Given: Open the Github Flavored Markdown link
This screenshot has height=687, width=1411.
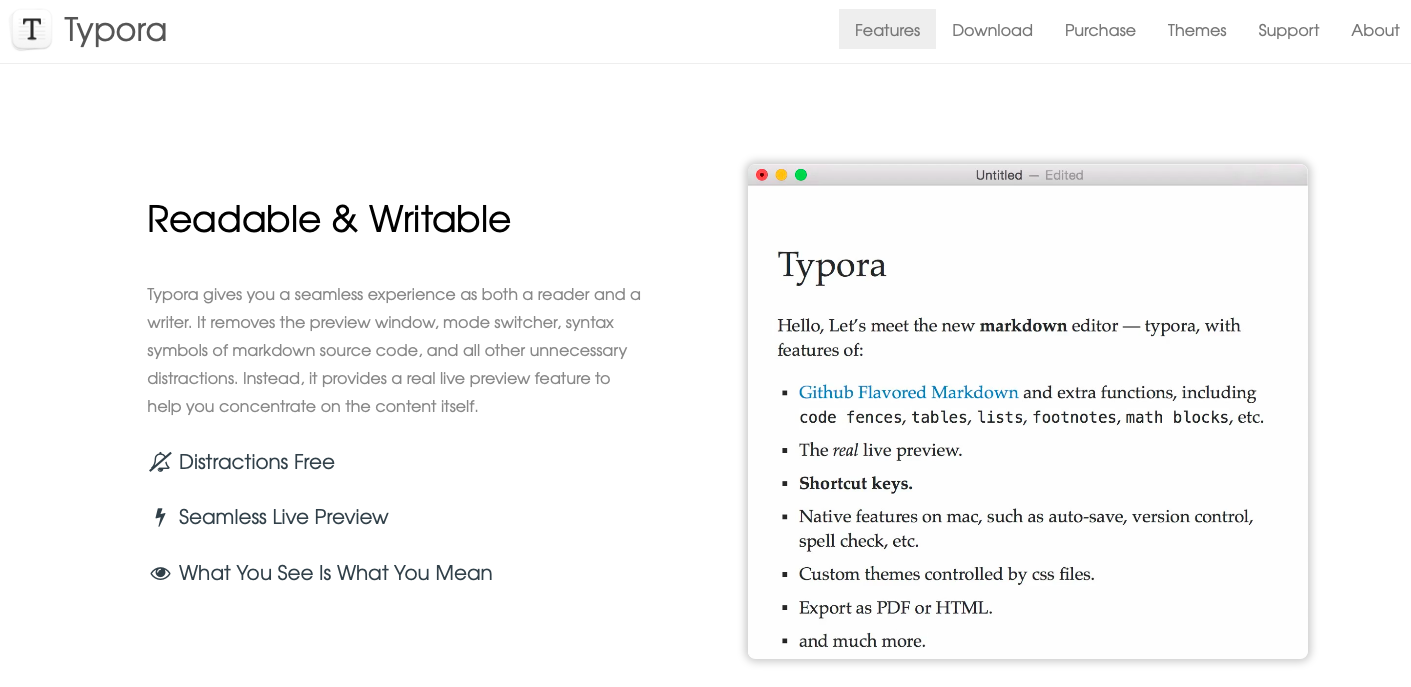Looking at the screenshot, I should click(x=908, y=392).
